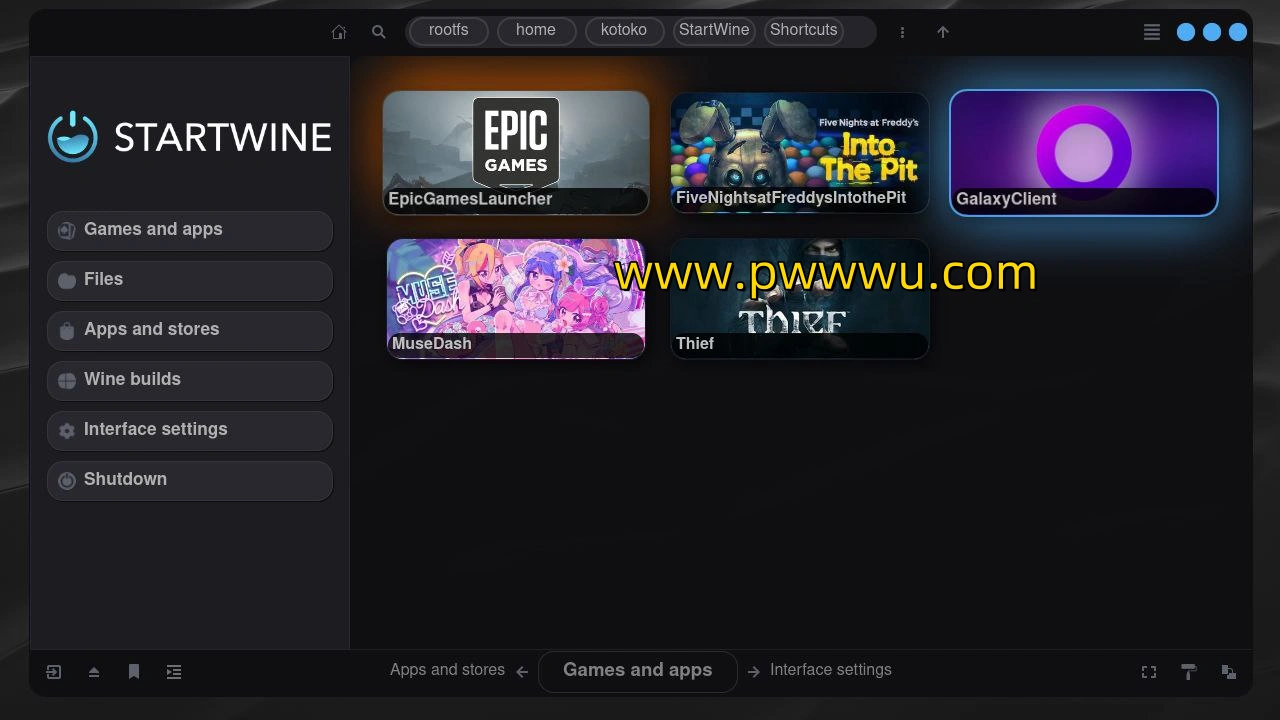Go up one directory with arrow icon
1280x720 pixels.
point(942,32)
